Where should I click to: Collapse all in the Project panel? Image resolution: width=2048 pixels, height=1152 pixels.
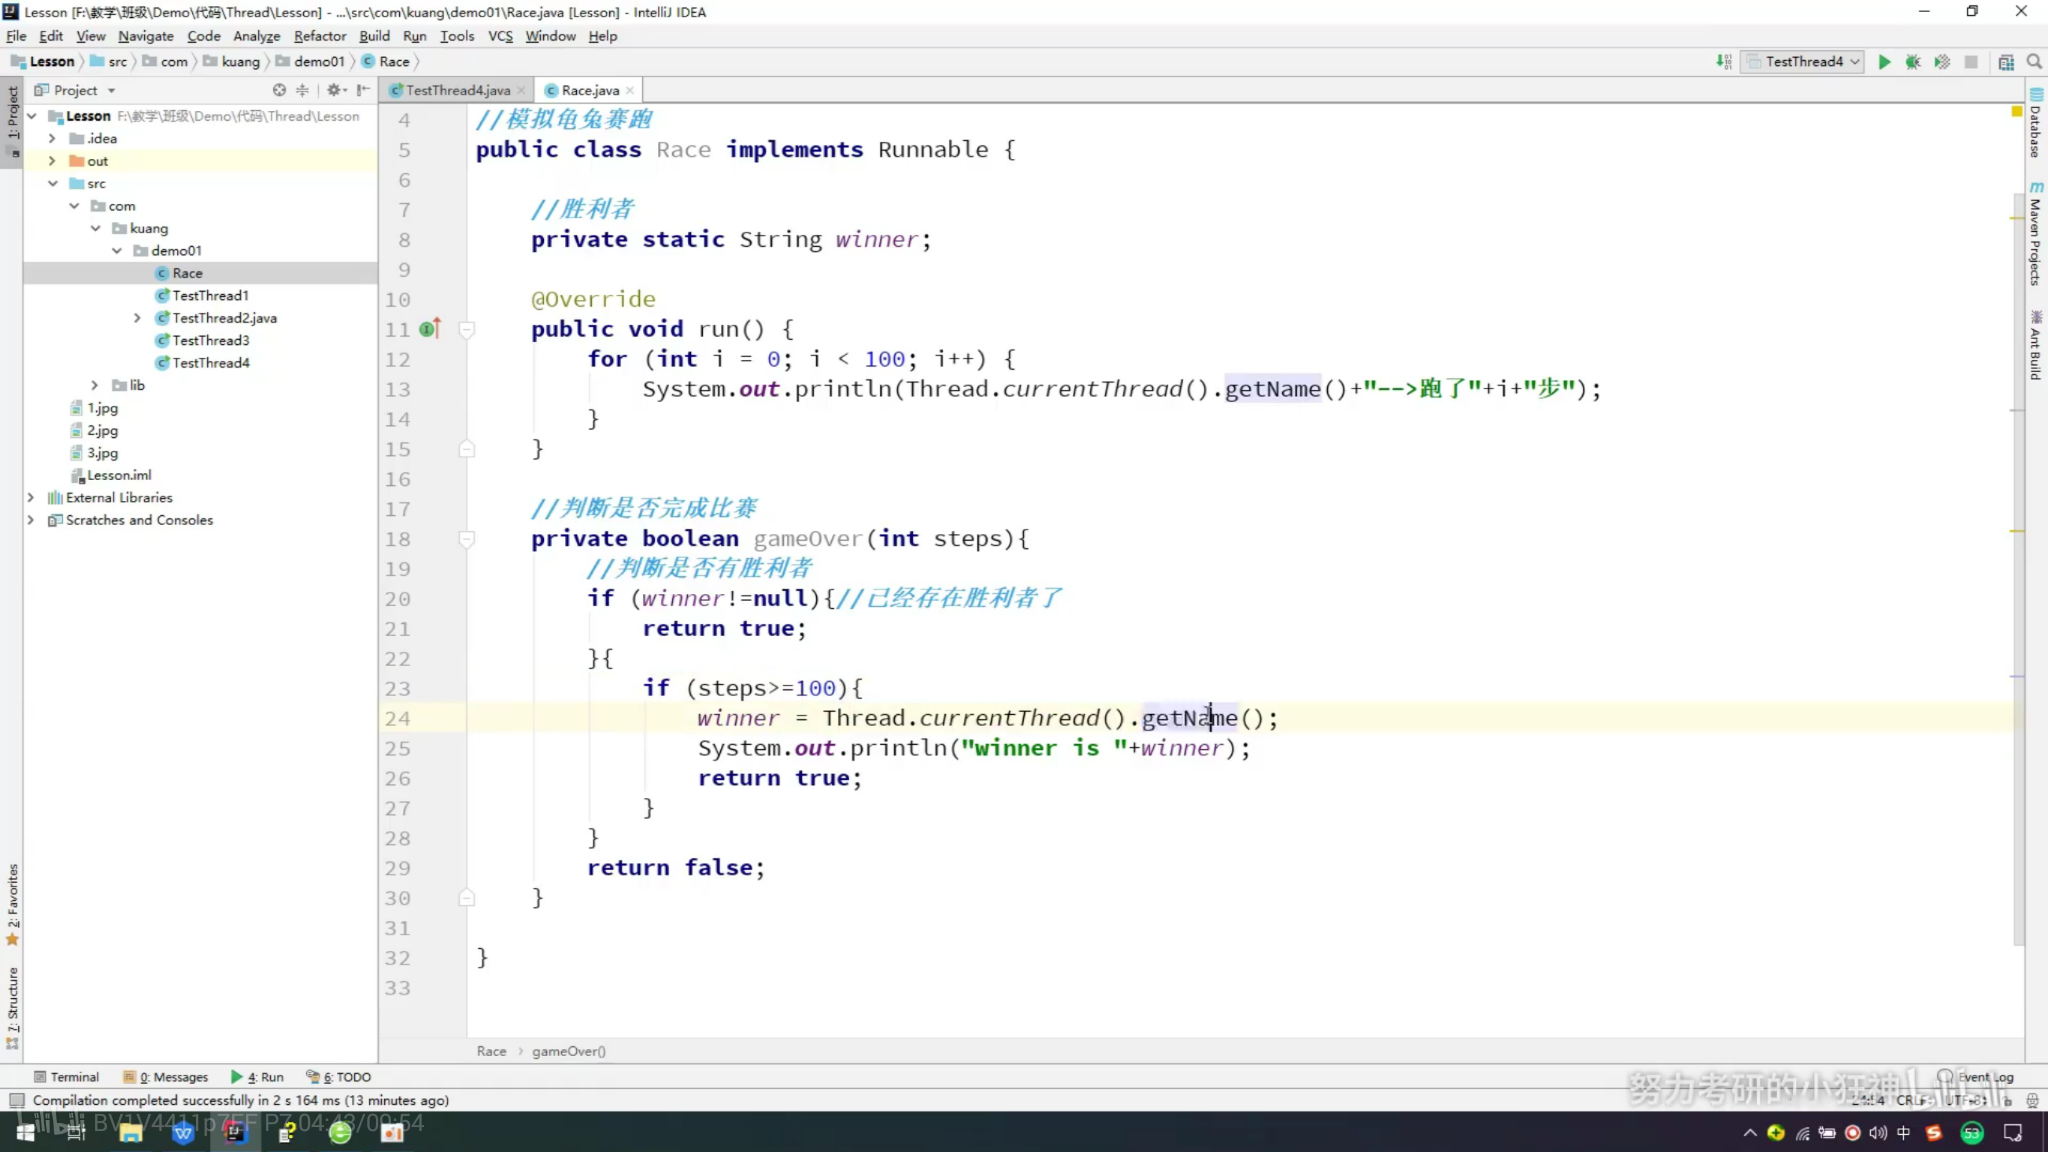302,90
